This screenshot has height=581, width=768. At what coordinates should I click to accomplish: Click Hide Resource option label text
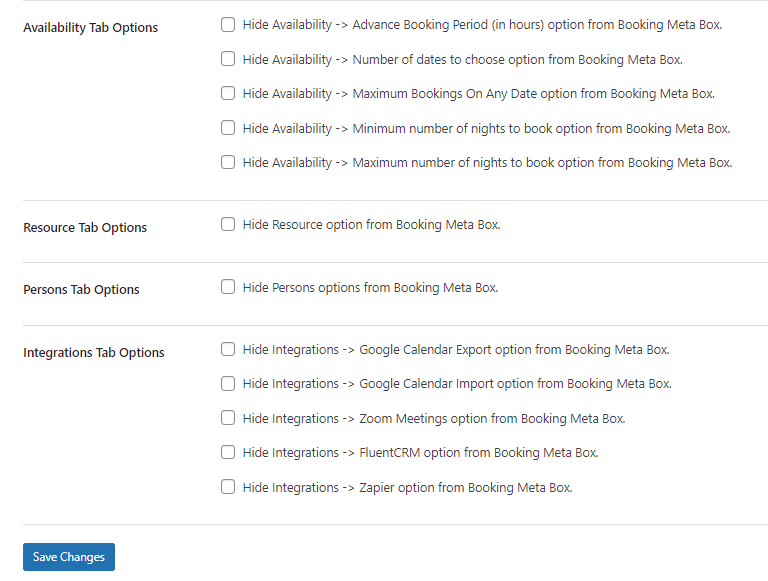(371, 225)
